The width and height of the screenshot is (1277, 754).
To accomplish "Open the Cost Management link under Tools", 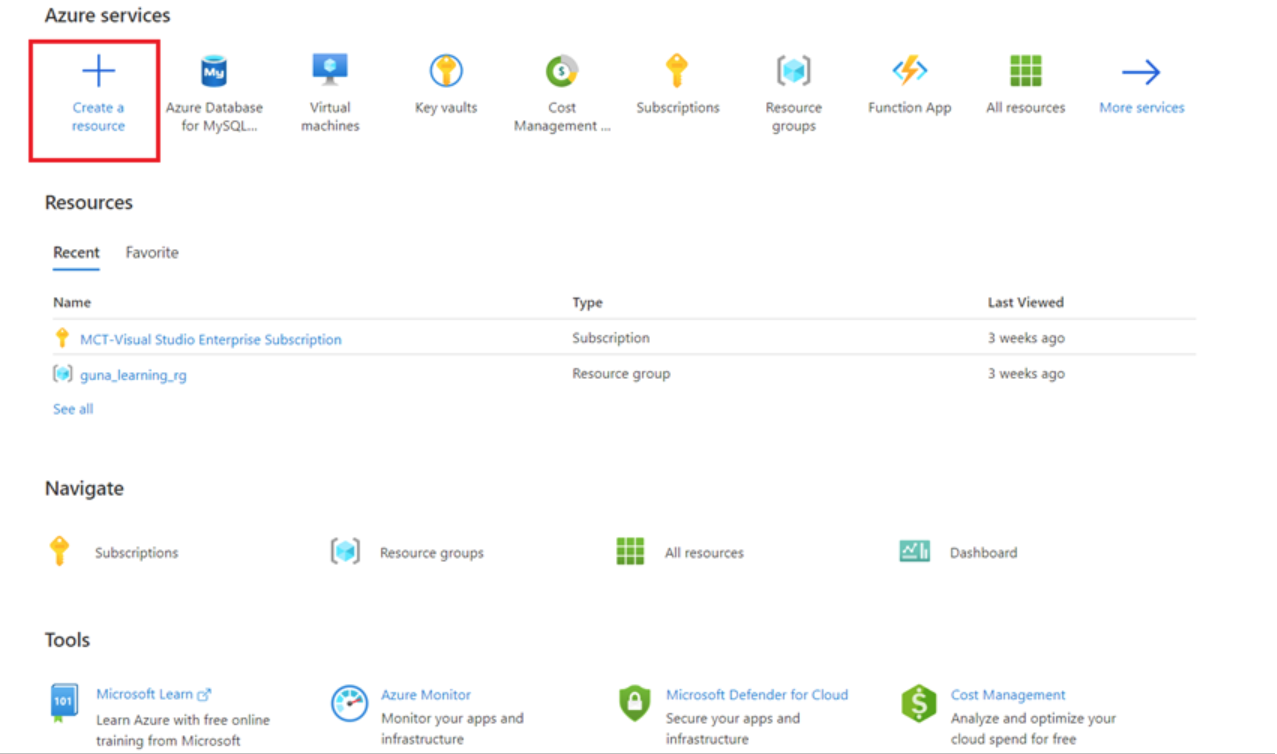I will pyautogui.click(x=1008, y=694).
